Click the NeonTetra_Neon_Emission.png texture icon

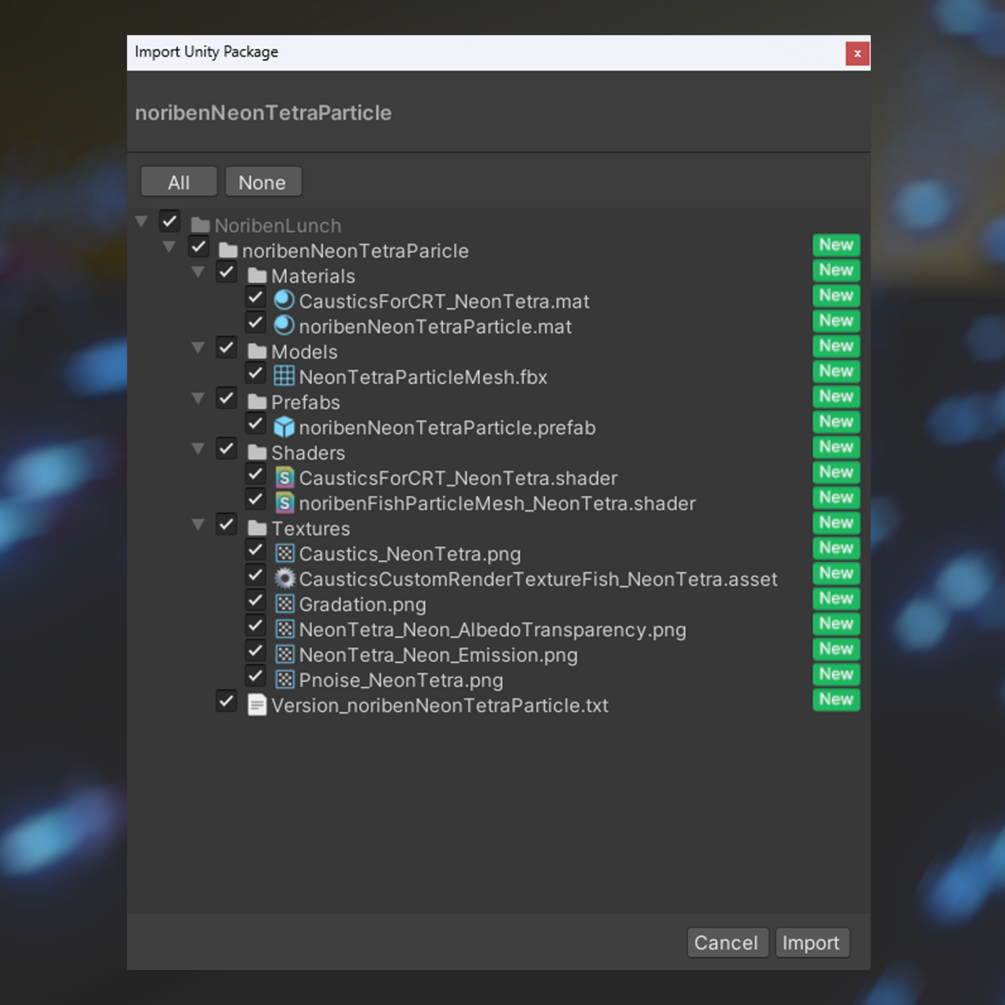coord(285,654)
